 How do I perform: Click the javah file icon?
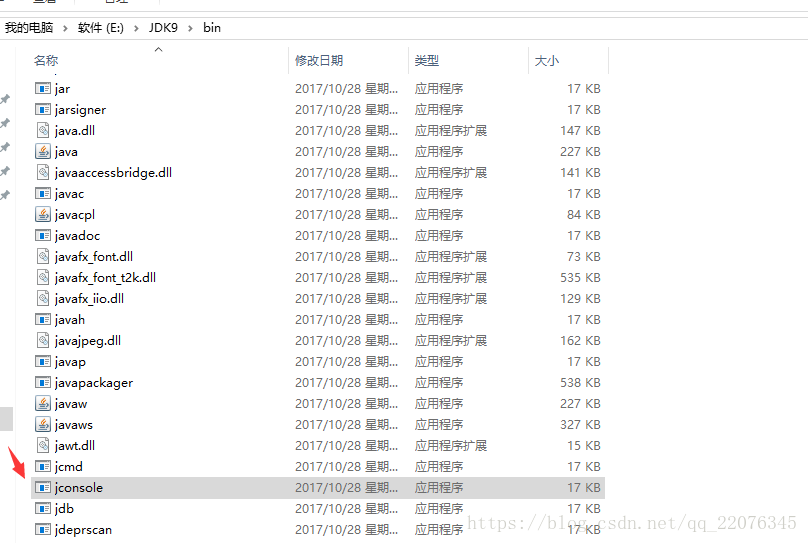43,319
